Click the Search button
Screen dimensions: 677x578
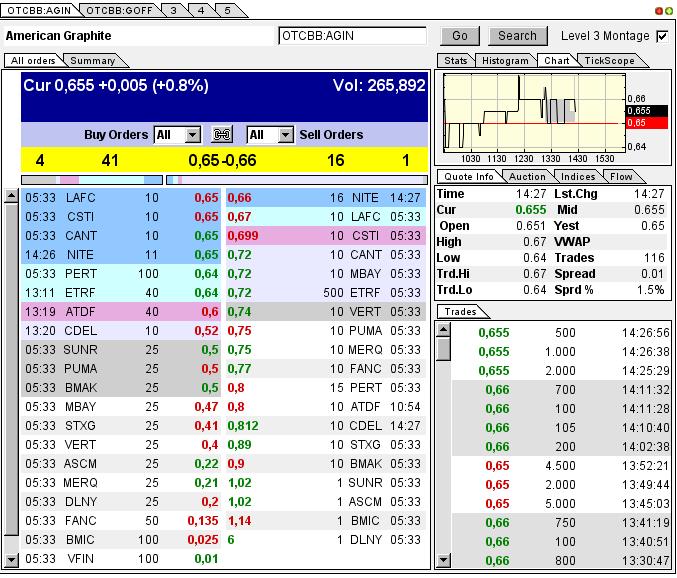[x=517, y=36]
